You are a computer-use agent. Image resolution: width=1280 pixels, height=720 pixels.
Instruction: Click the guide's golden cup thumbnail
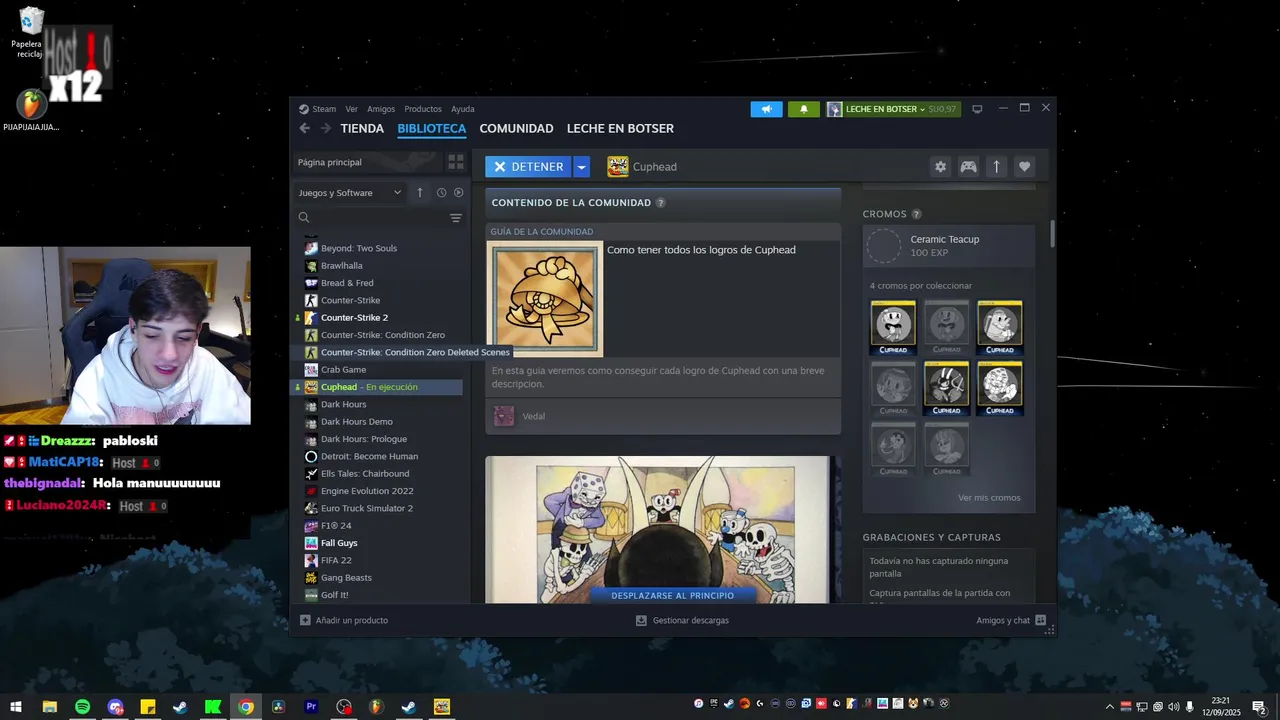click(545, 299)
